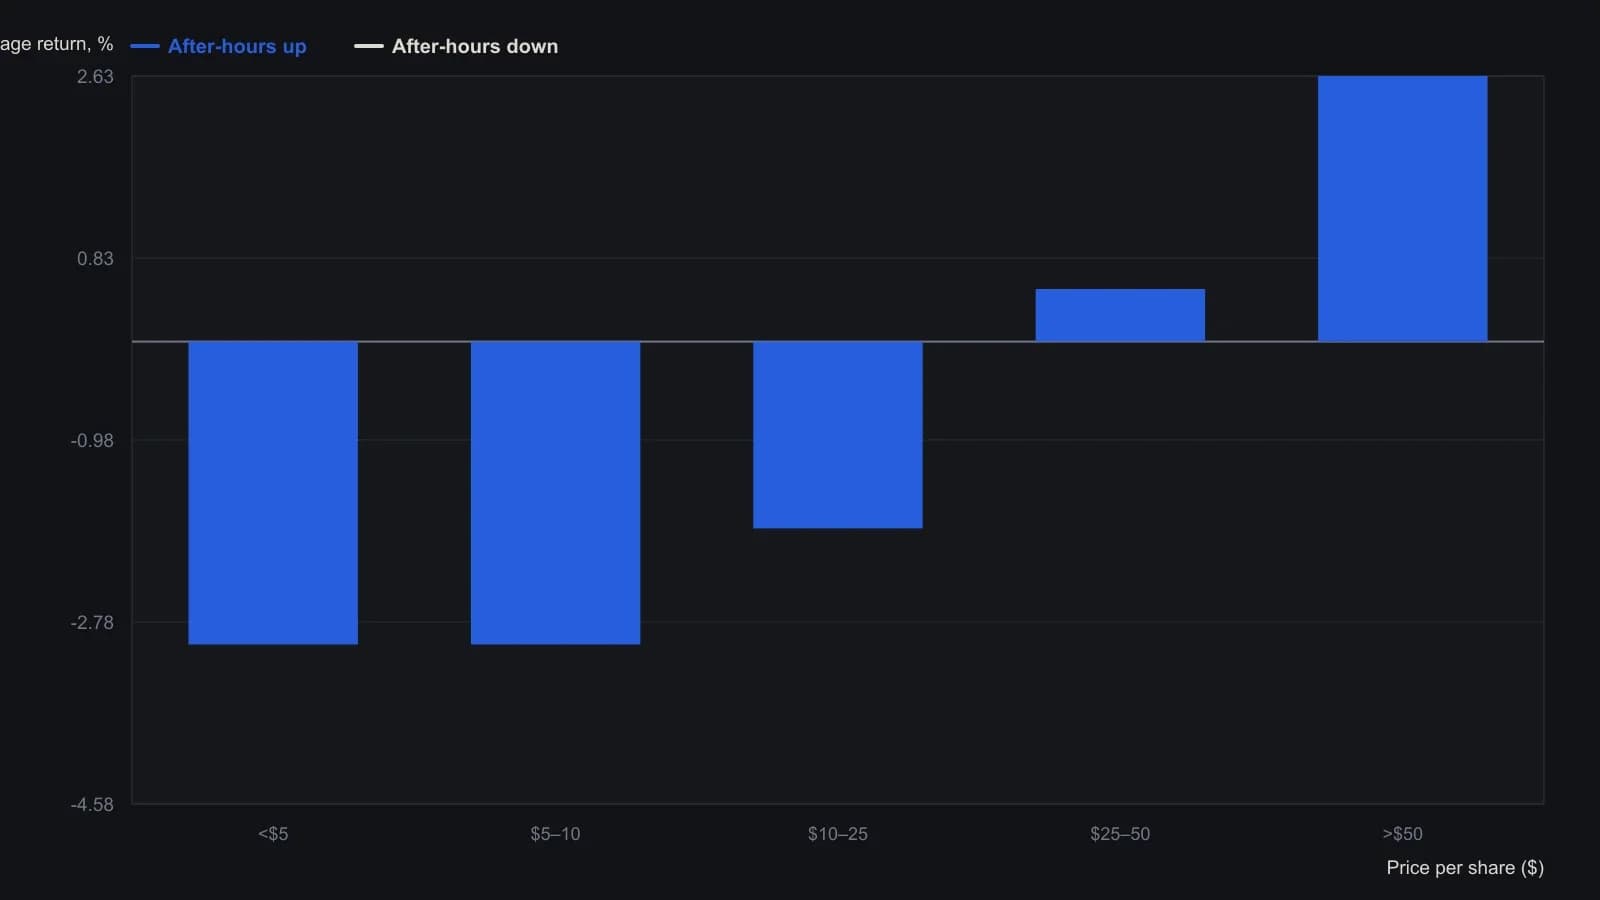Click the '$25–50' x-axis label
Viewport: 1600px width, 900px height.
pyautogui.click(x=1120, y=834)
